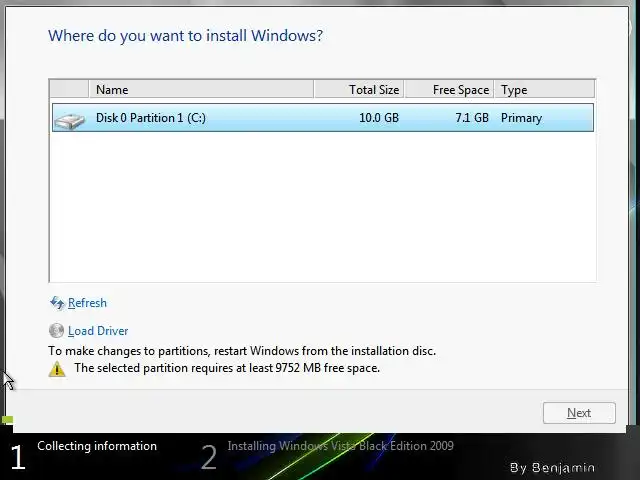
Task: Sort by the Name column header
Action: click(201, 89)
